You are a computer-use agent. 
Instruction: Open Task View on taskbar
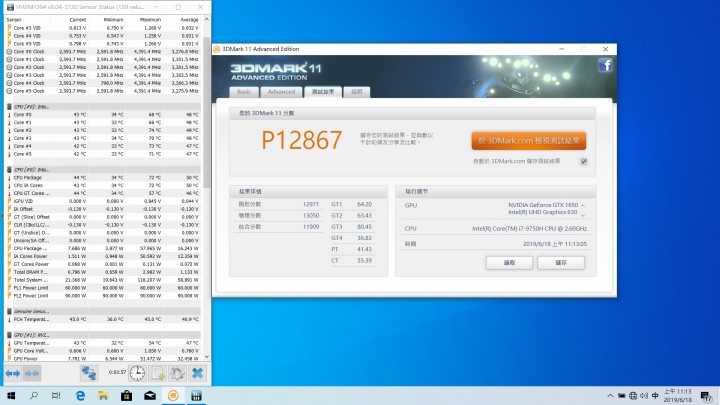tap(56, 395)
